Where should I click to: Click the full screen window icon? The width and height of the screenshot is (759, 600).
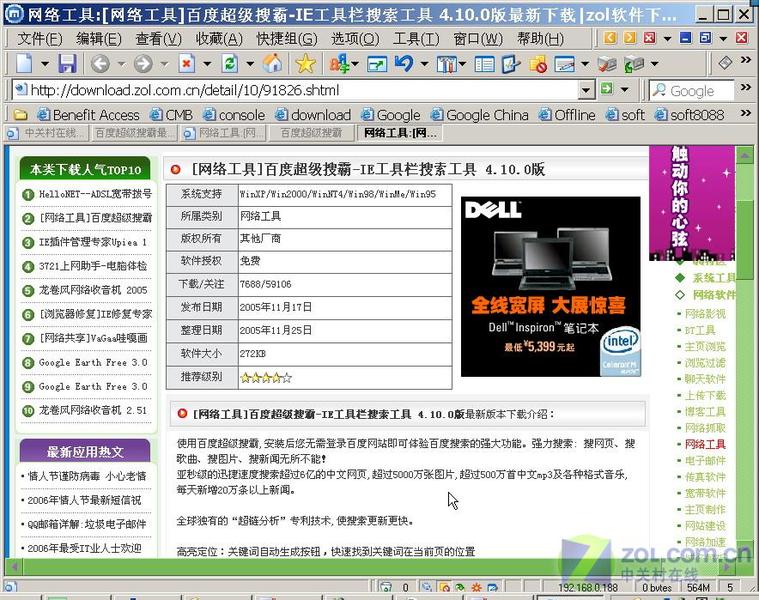click(x=377, y=63)
